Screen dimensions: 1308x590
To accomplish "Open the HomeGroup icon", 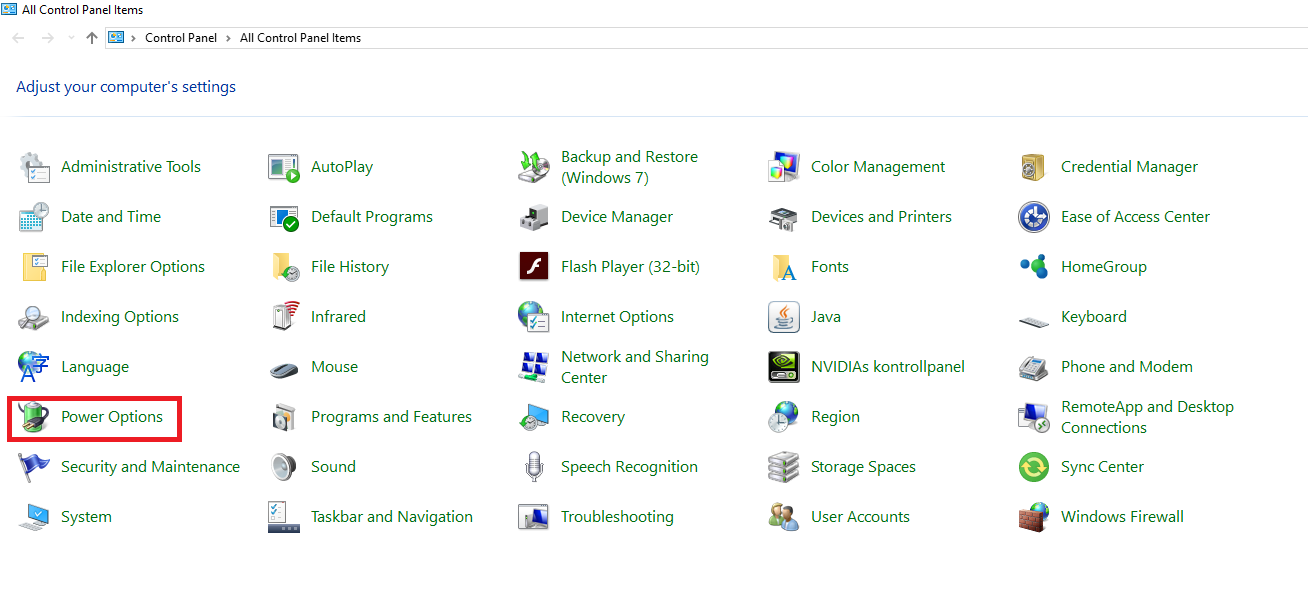I will (x=1034, y=267).
